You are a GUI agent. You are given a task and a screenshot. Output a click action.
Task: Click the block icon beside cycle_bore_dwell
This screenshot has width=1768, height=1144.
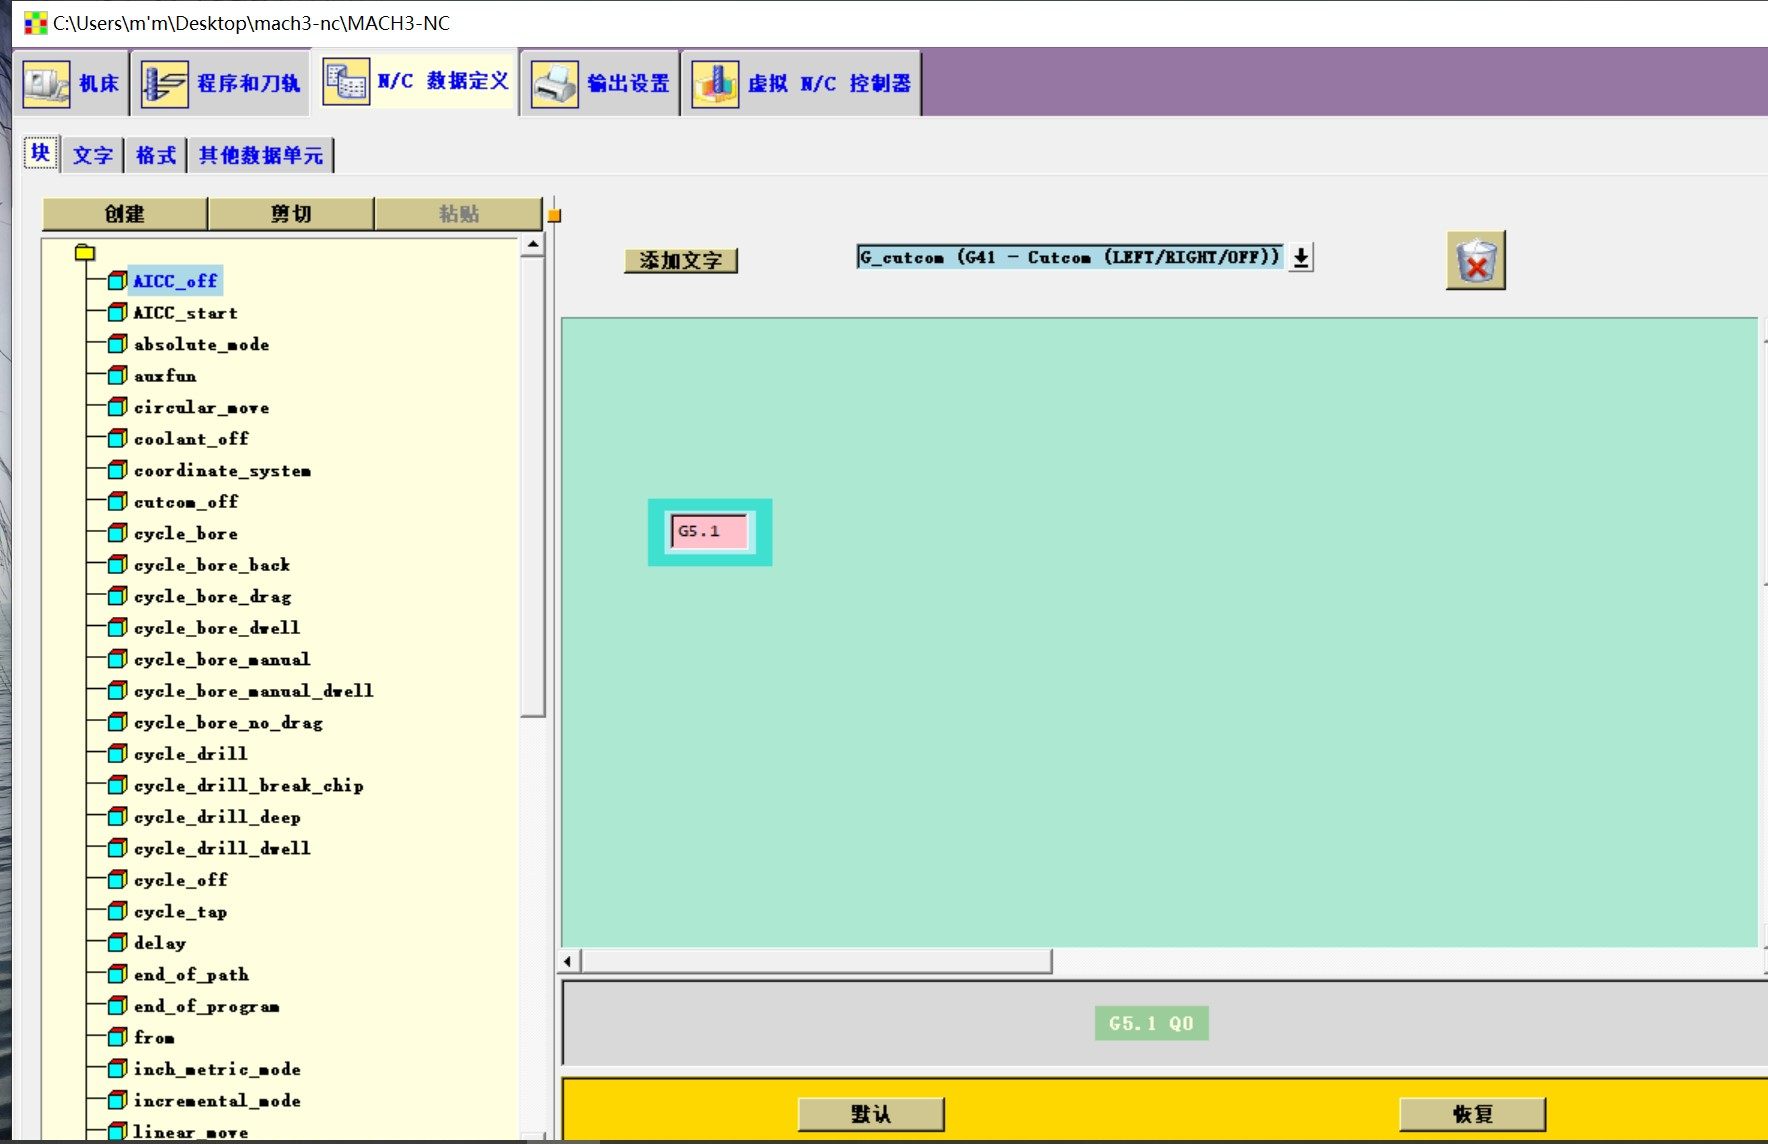tap(117, 627)
